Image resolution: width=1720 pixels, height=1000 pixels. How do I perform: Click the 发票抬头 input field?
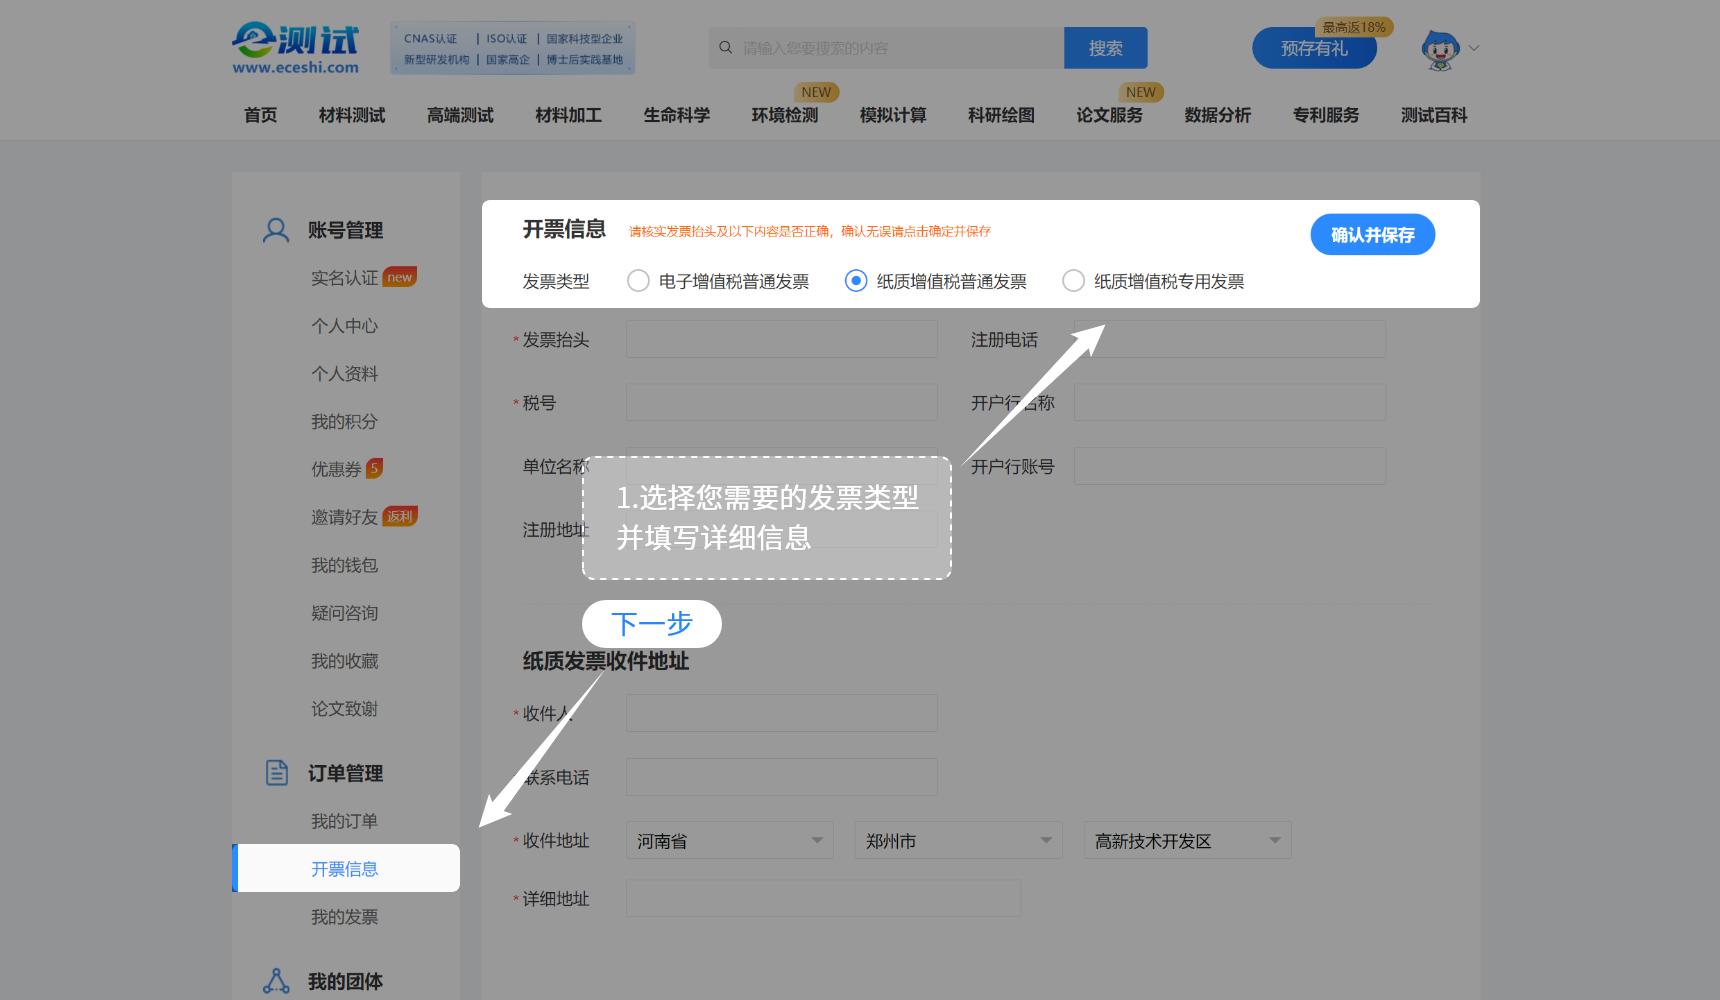(x=781, y=338)
